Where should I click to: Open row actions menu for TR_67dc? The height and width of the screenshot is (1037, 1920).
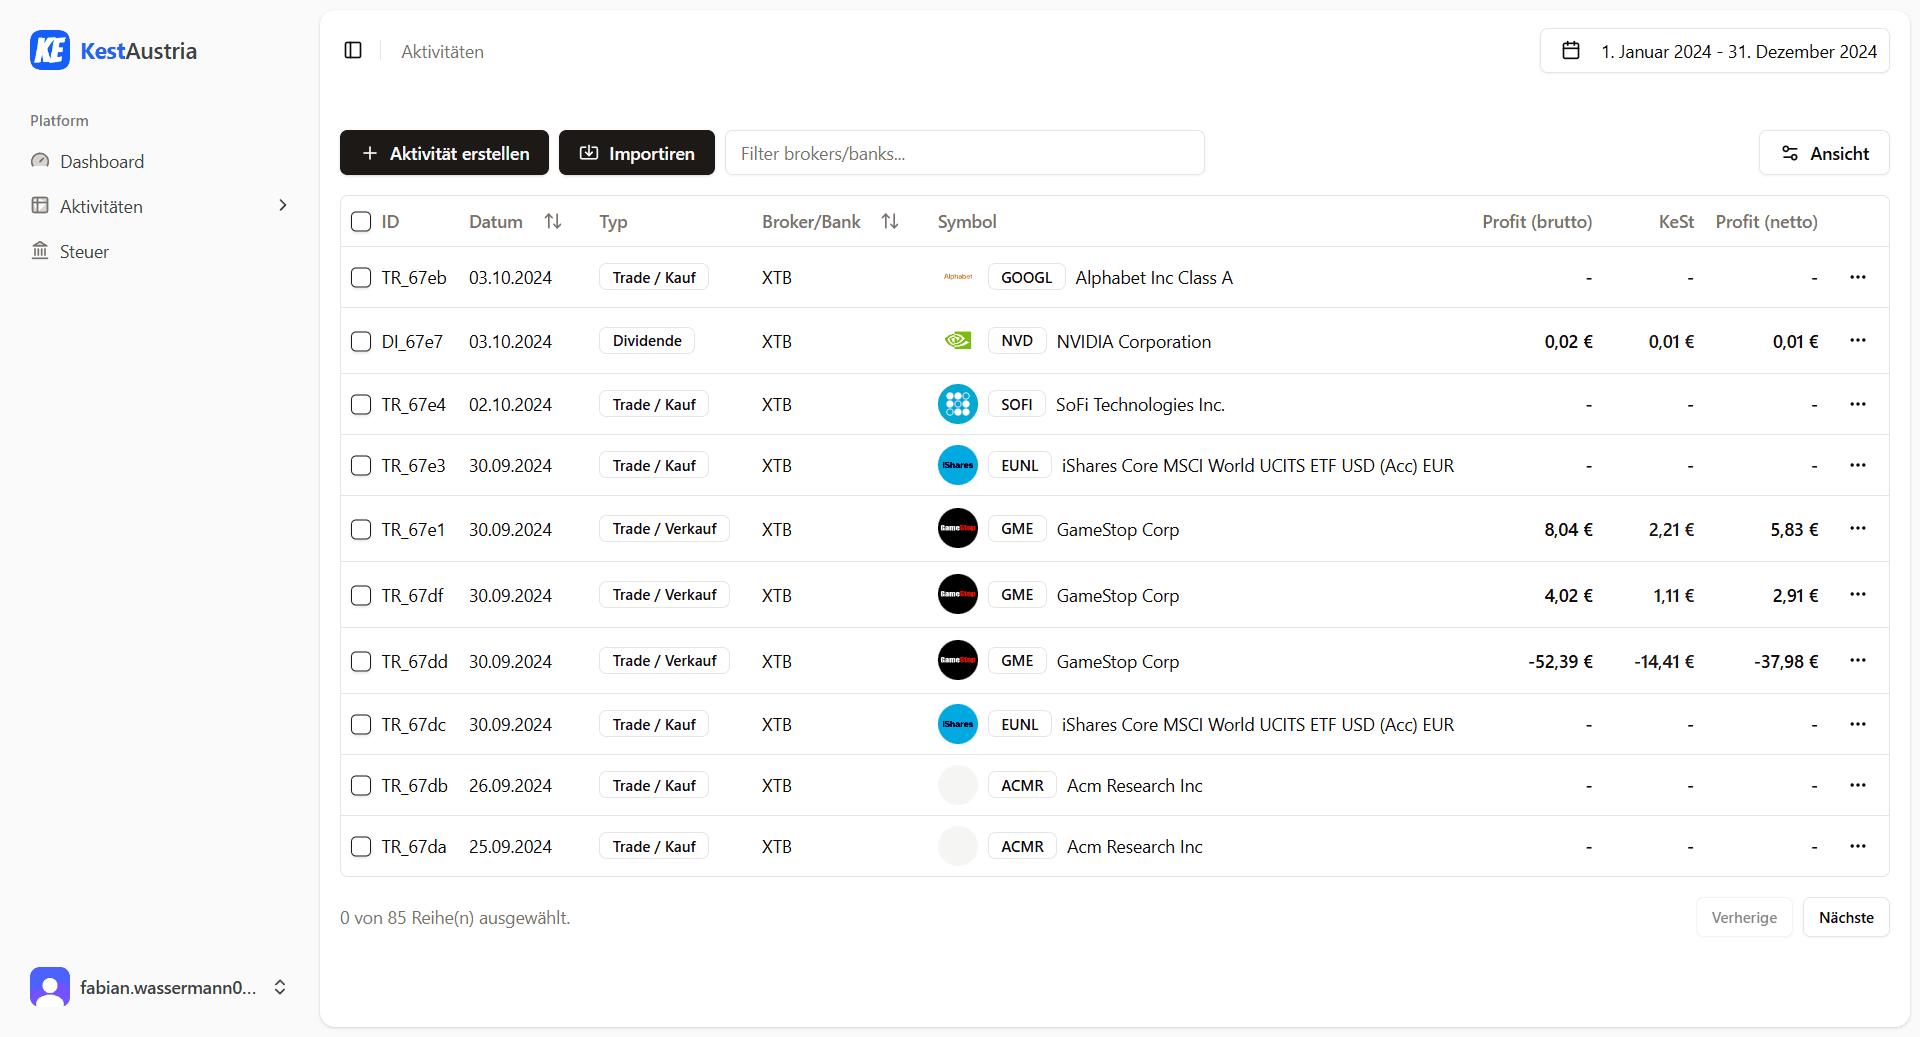click(1858, 724)
